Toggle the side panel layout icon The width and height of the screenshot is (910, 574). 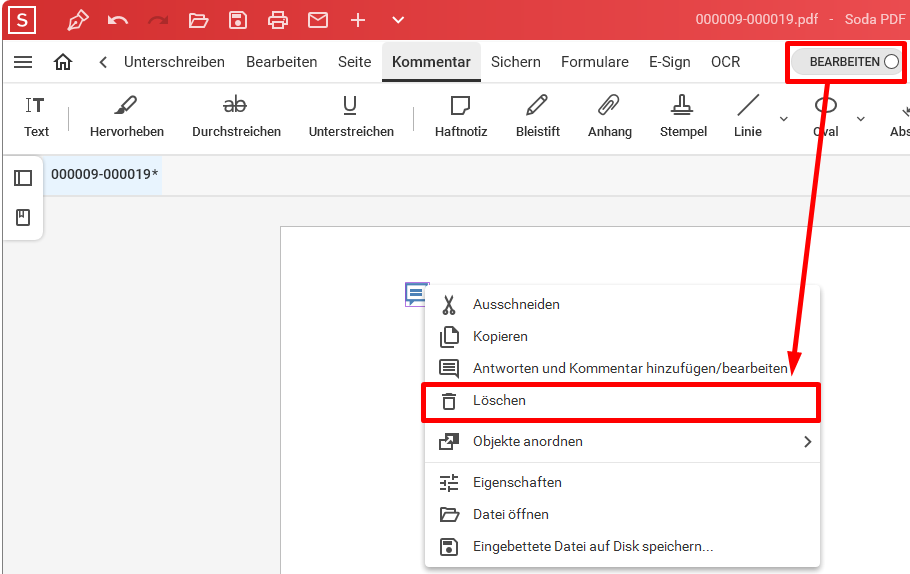pos(23,178)
